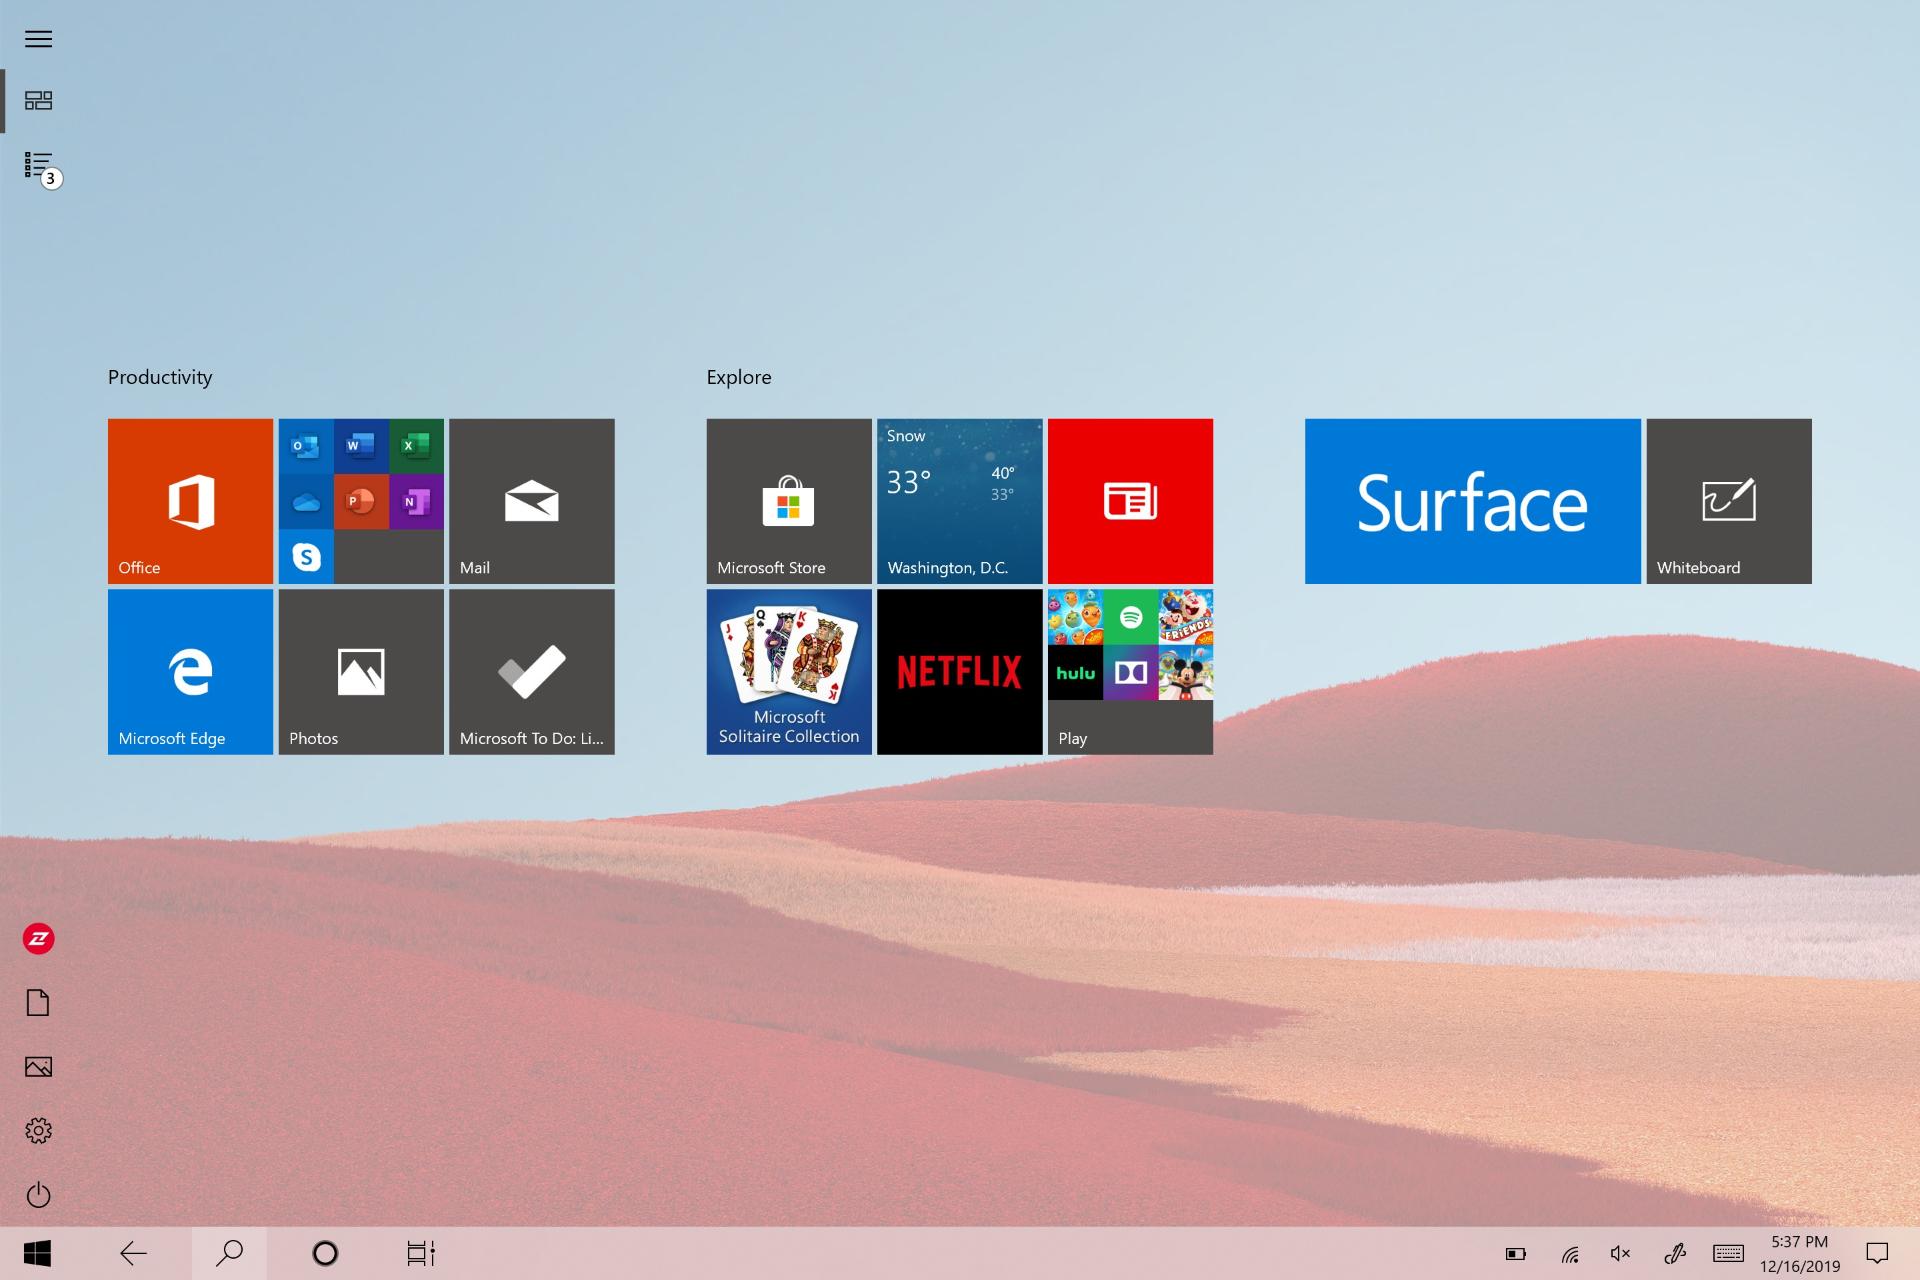The image size is (1920, 1280).
Task: Switch to All apps list view
Action: (x=38, y=165)
